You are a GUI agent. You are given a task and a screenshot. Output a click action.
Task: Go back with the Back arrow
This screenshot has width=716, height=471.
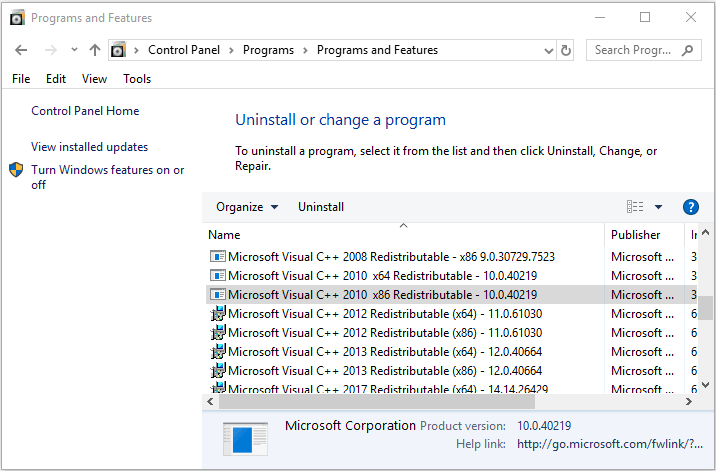pos(21,50)
